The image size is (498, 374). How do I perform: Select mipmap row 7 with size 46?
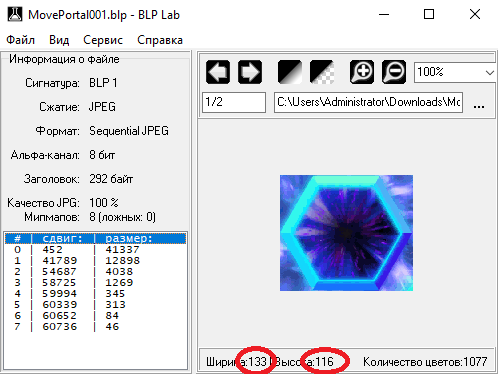point(95,327)
